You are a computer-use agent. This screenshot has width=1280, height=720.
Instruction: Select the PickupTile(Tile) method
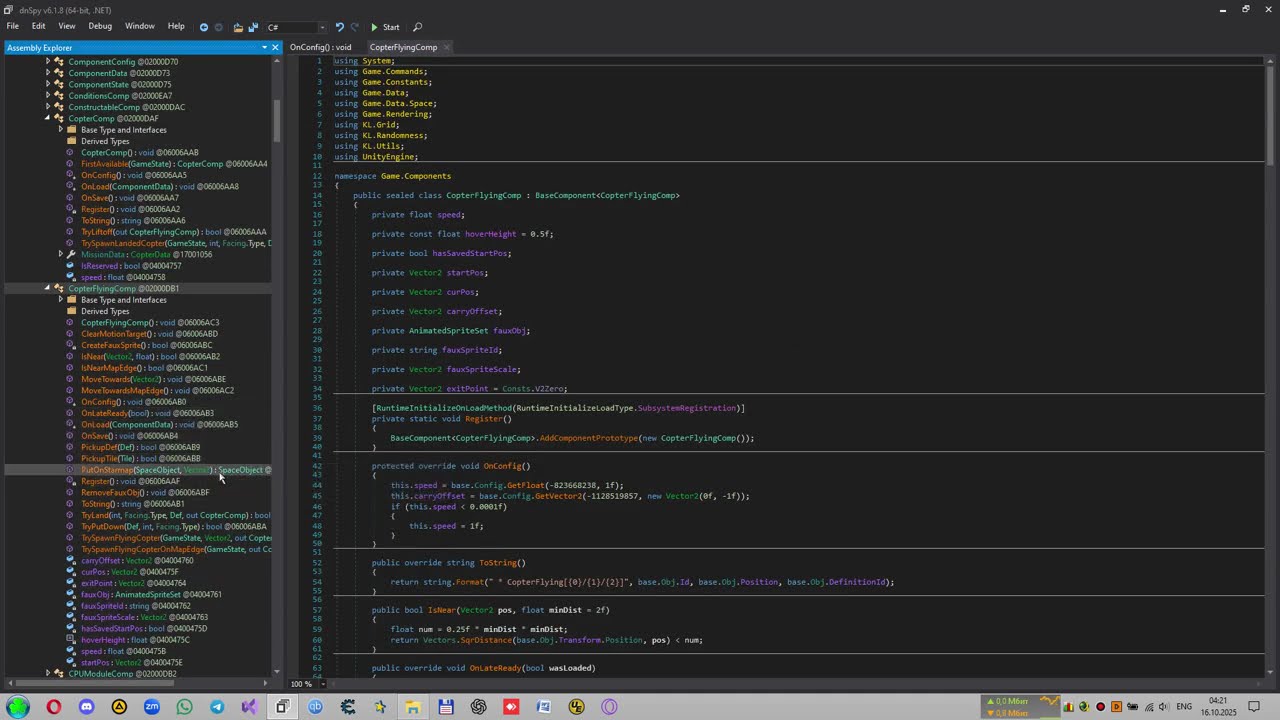[x=140, y=458]
